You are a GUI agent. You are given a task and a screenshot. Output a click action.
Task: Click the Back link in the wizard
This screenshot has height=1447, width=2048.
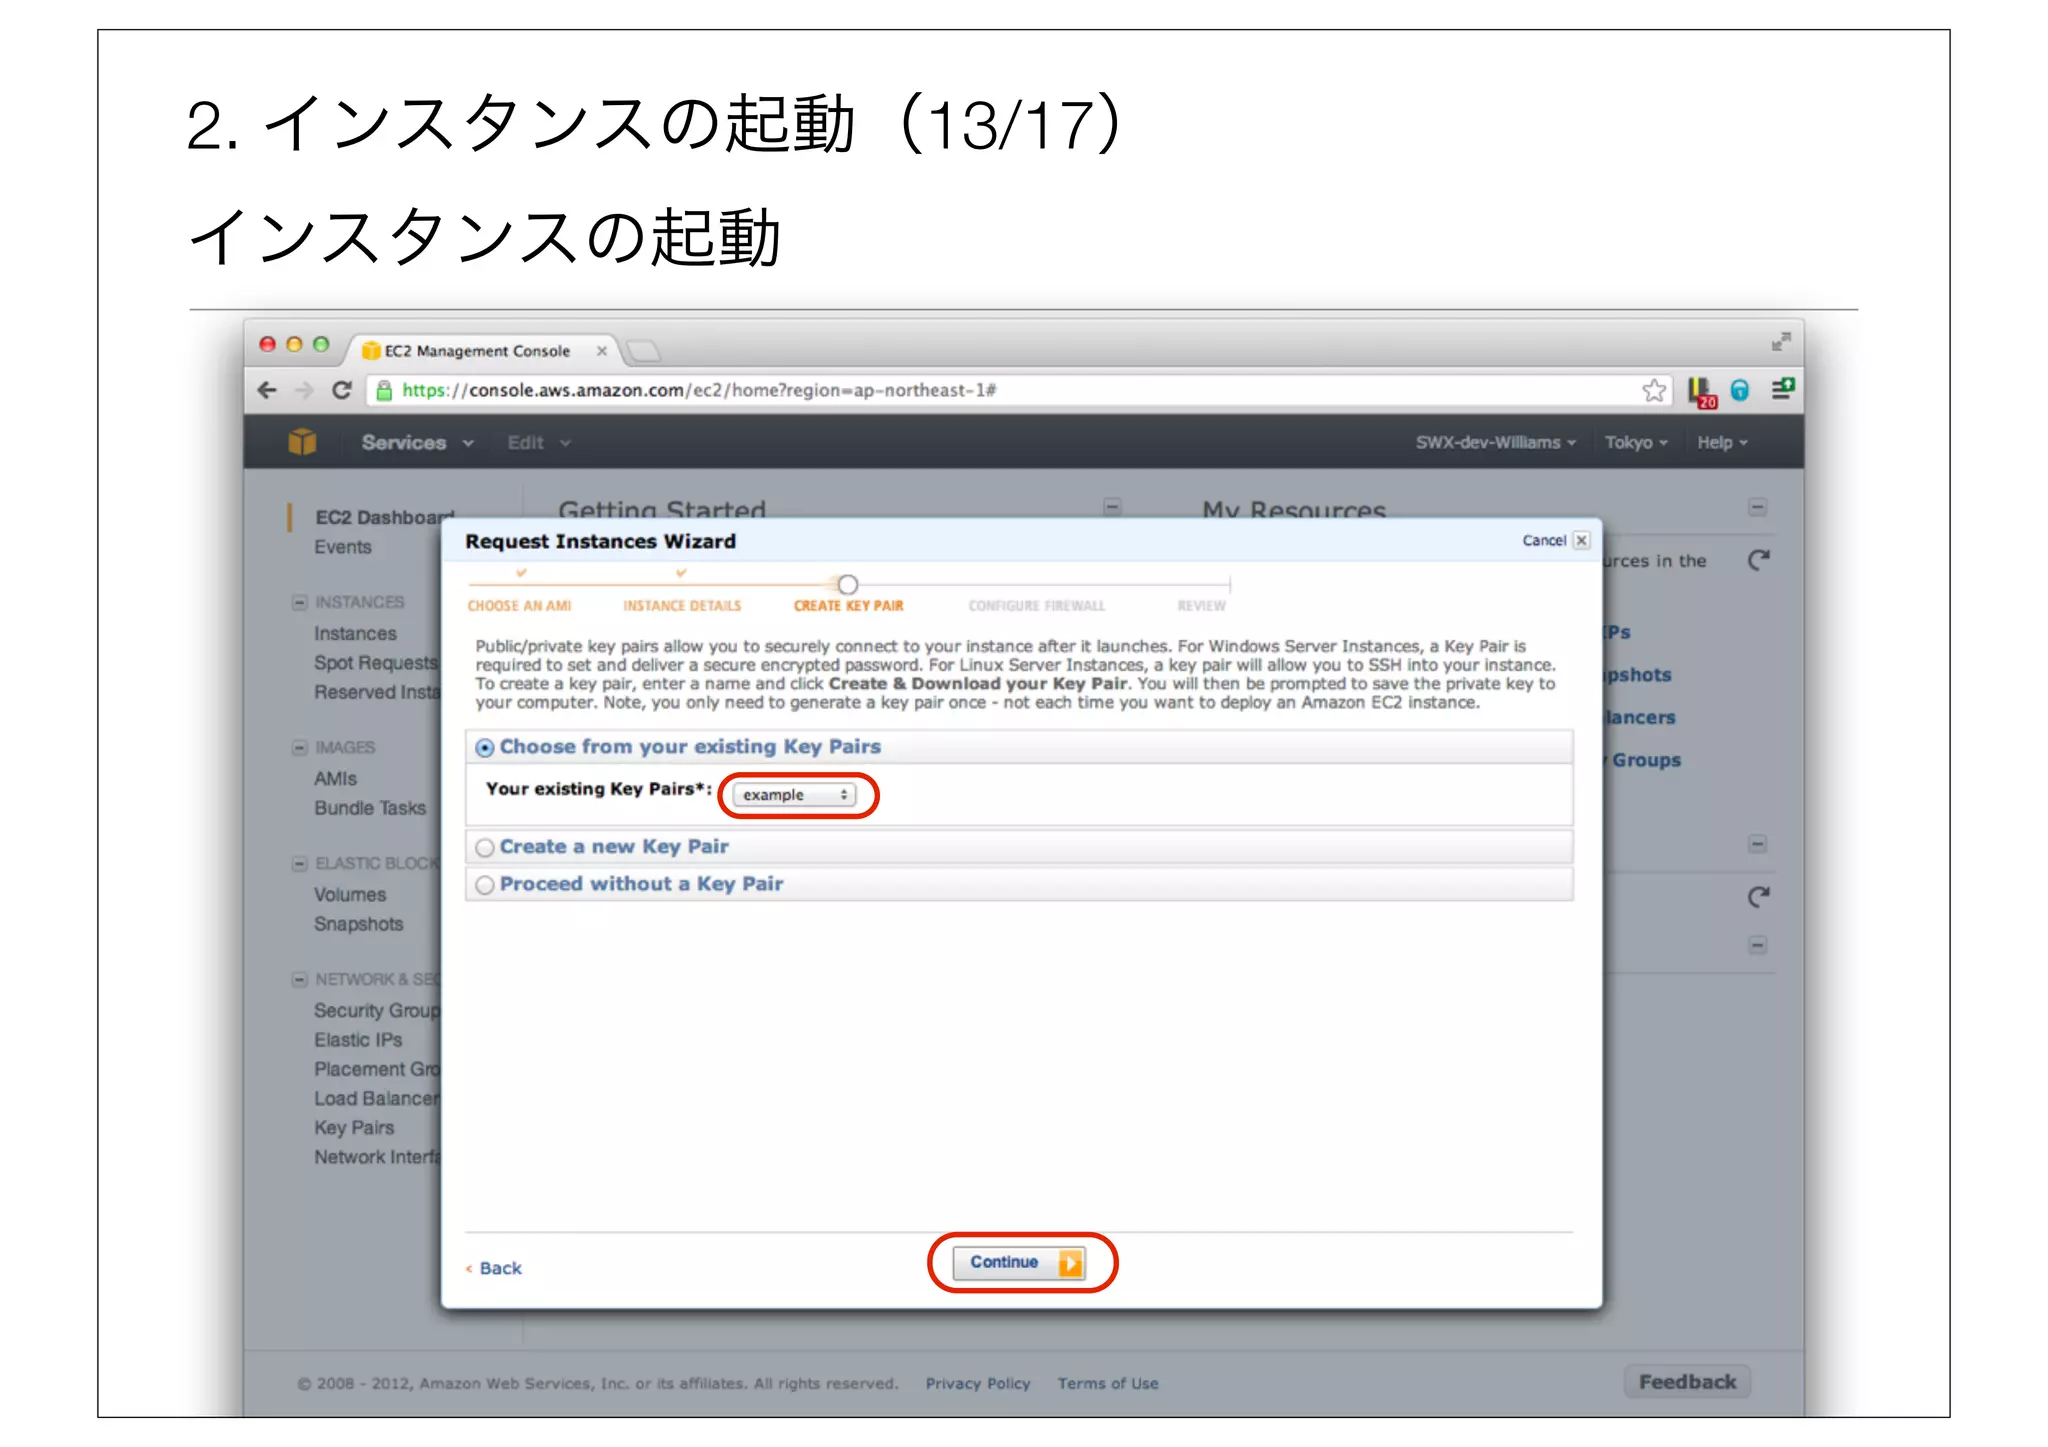(499, 1268)
